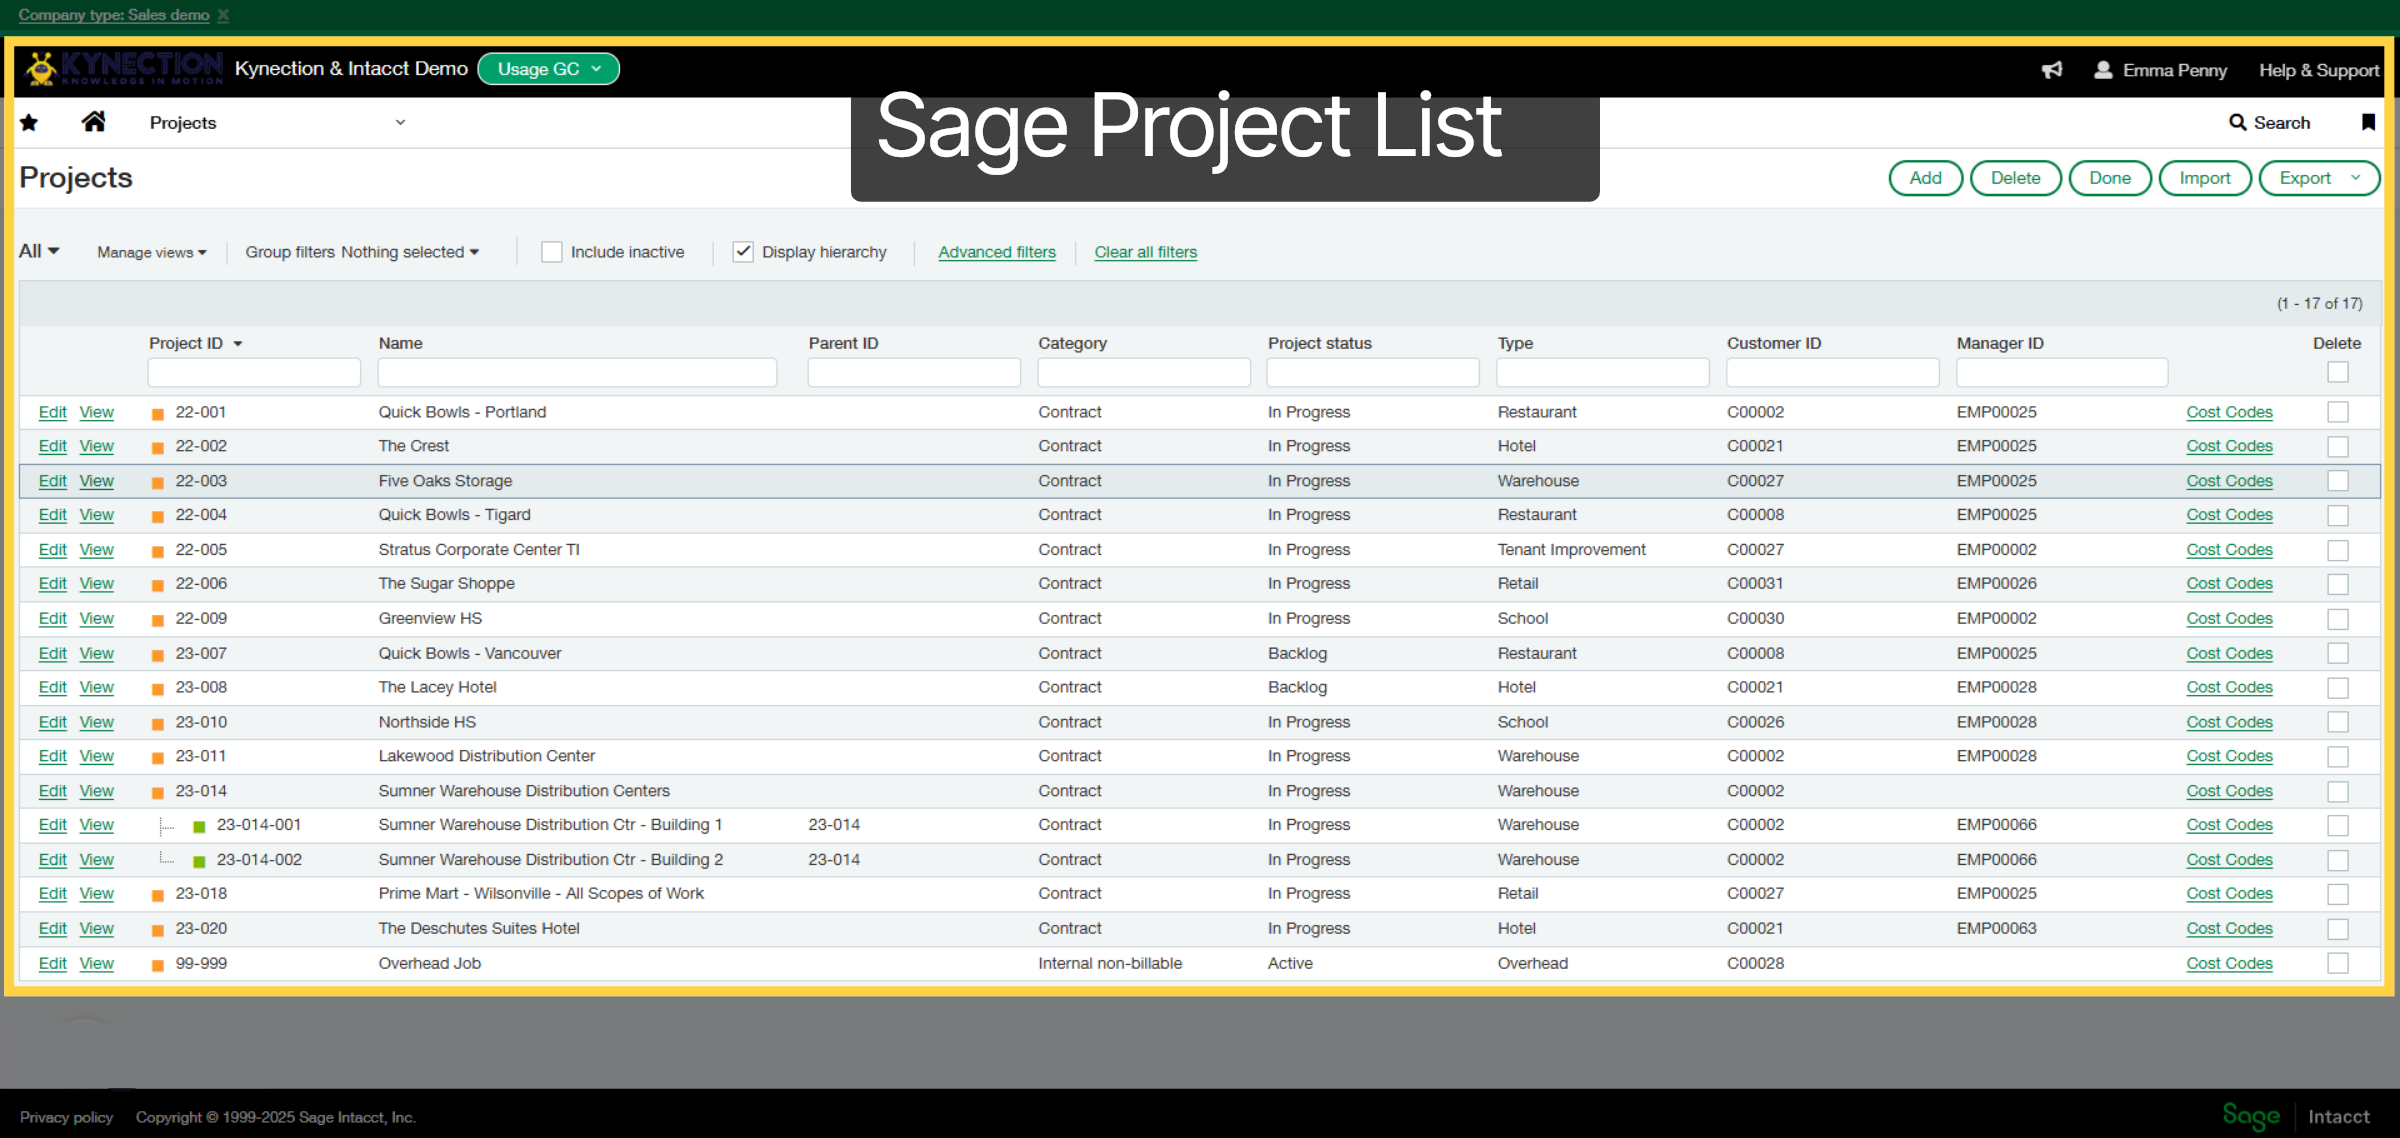
Task: Click the Name column header
Action: tap(400, 343)
